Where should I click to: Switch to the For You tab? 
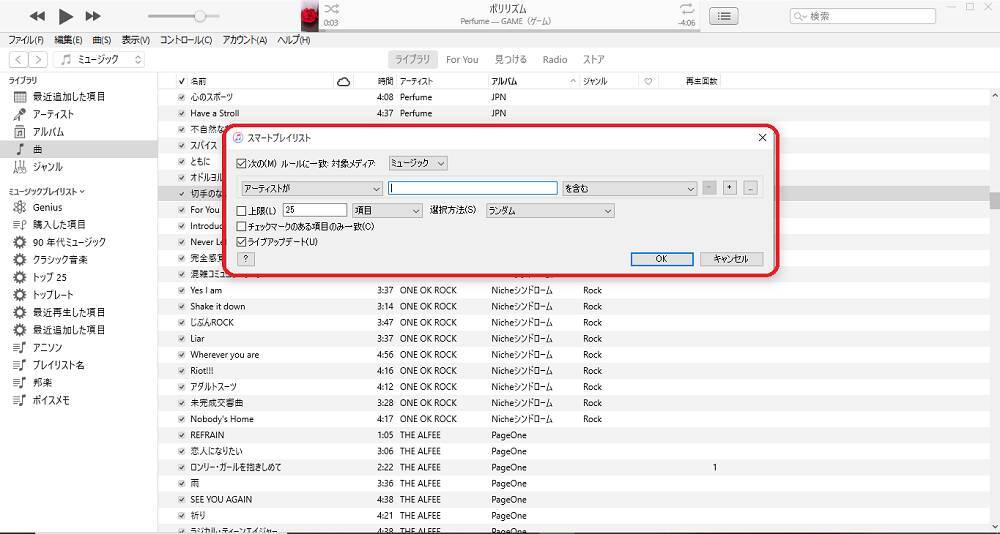(462, 60)
